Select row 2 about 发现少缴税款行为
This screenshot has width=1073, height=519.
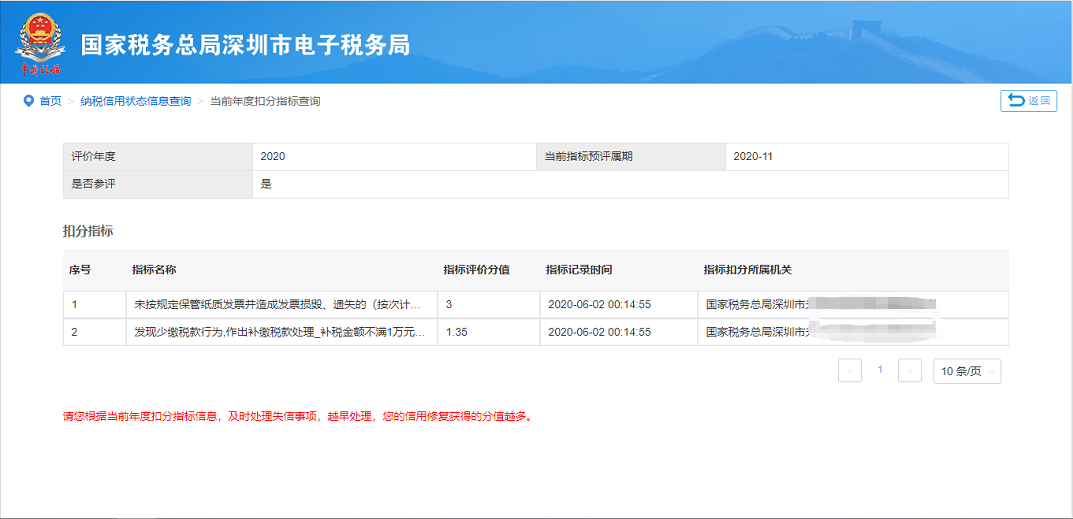tap(536, 332)
